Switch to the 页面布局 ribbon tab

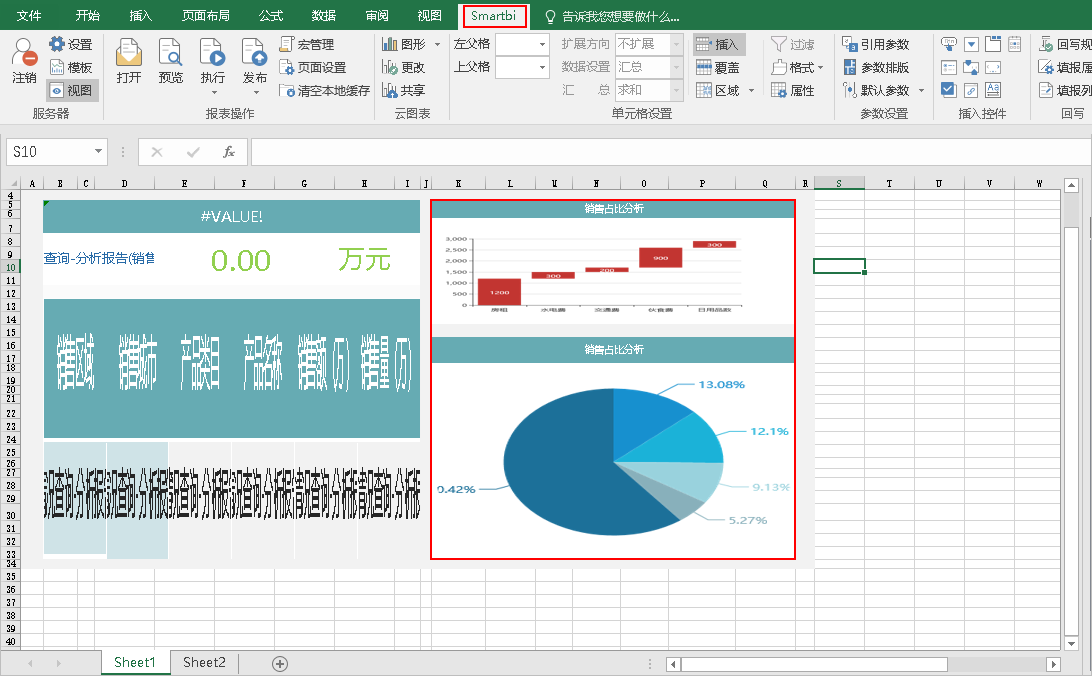point(205,15)
